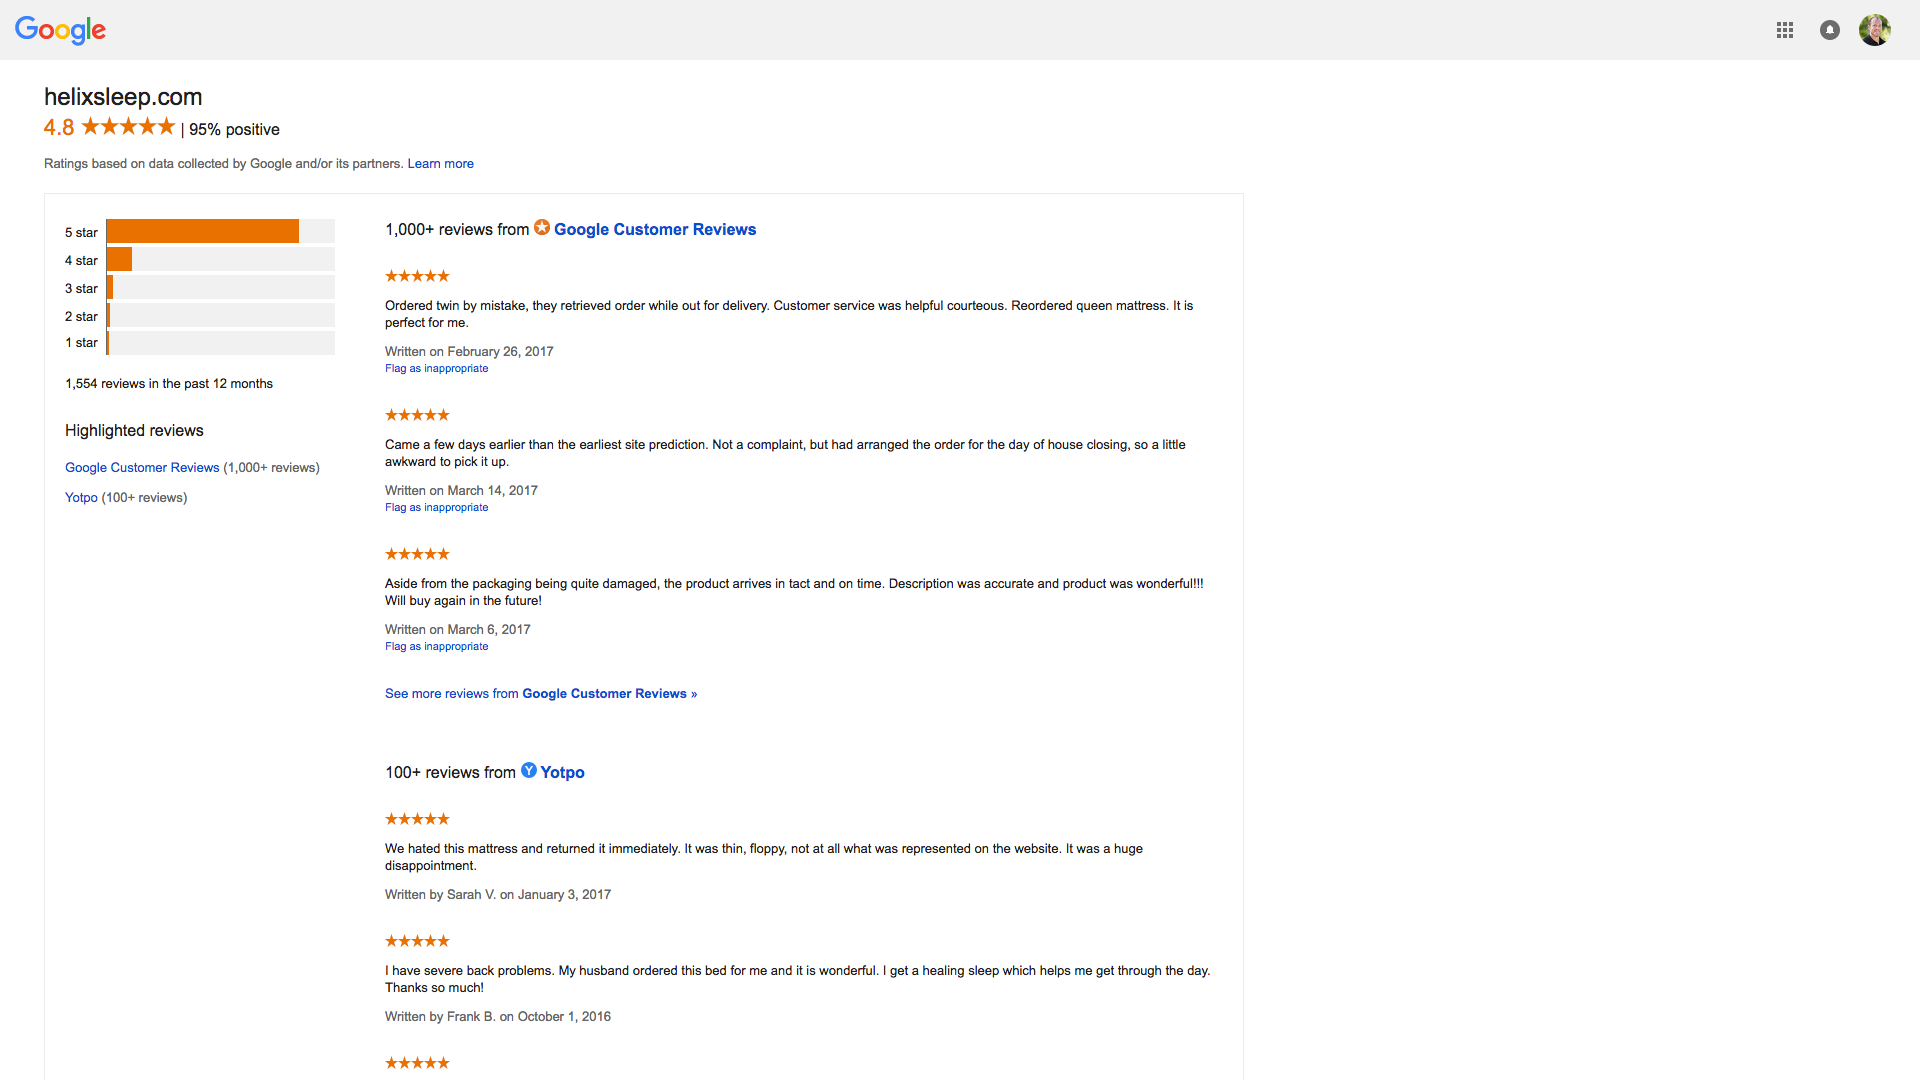Image resolution: width=1920 pixels, height=1080 pixels.
Task: Open the Yotpo heading link
Action: coord(562,773)
